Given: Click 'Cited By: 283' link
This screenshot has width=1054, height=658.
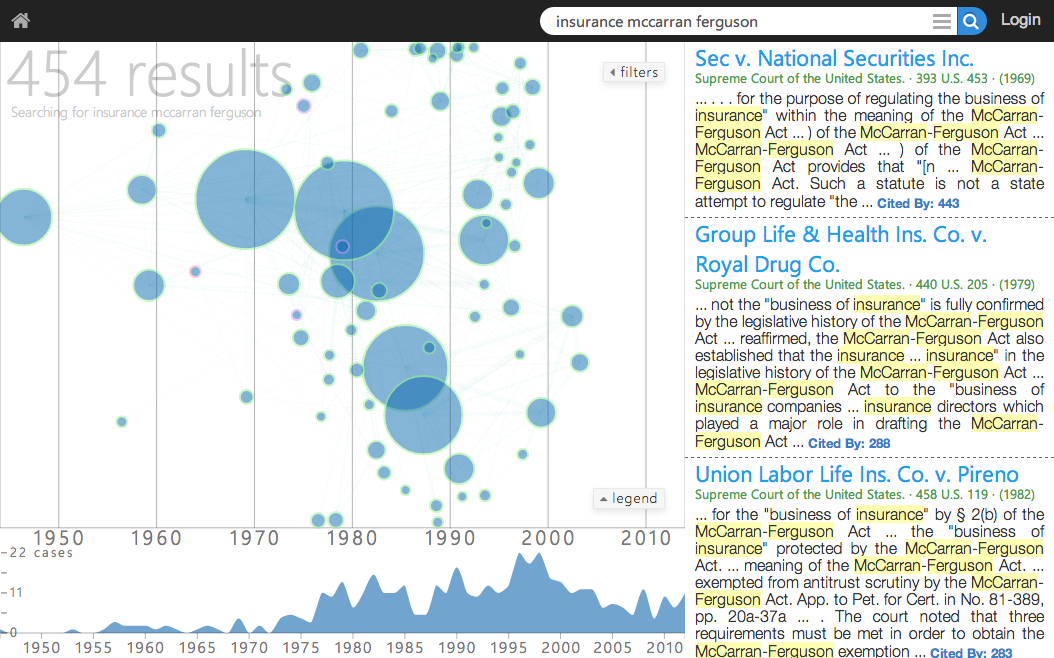Looking at the screenshot, I should tap(971, 653).
